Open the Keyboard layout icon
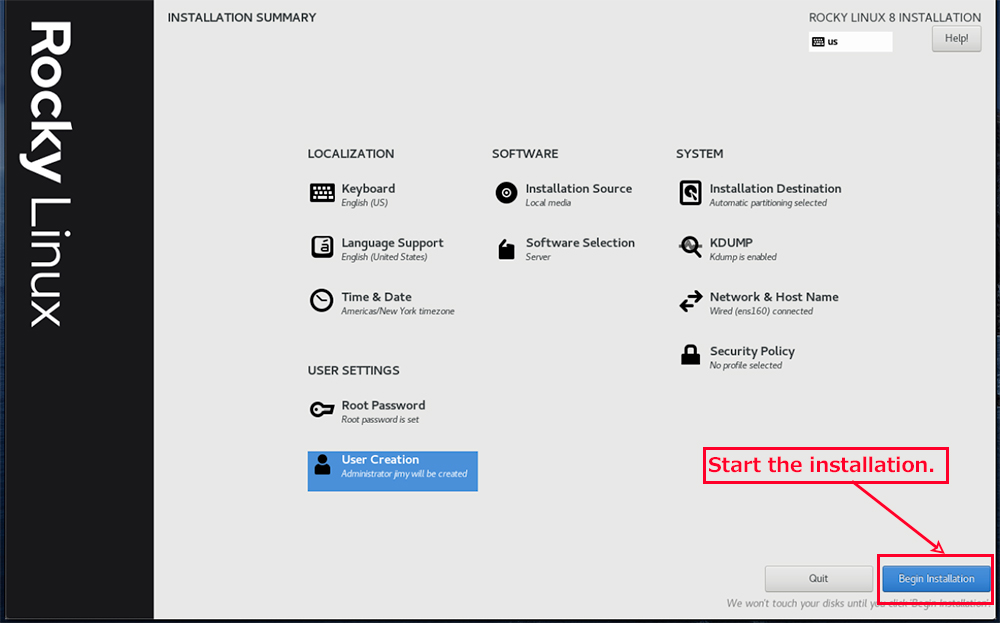 (322, 193)
